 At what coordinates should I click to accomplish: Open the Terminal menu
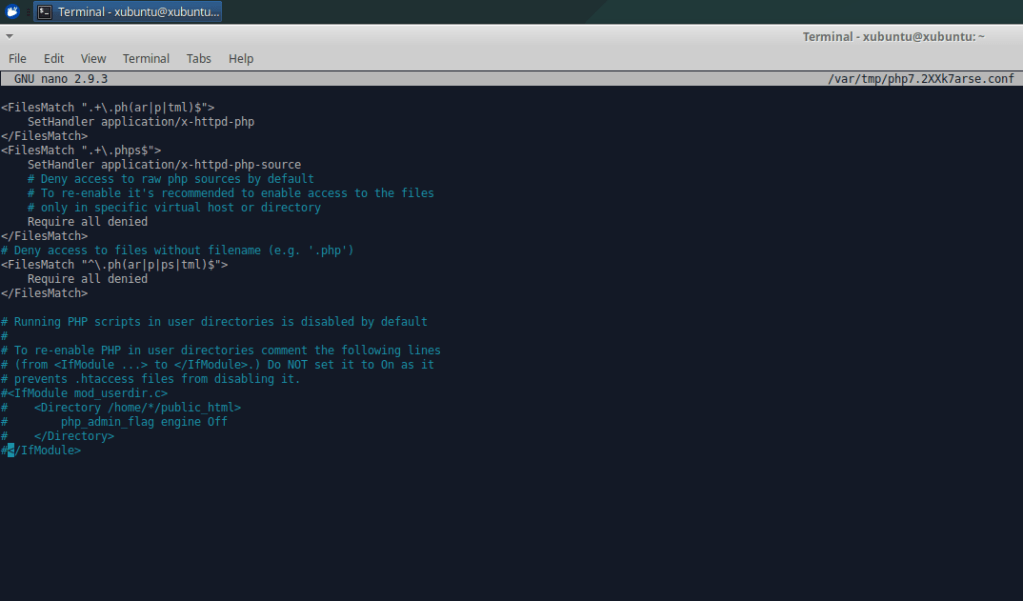point(146,59)
